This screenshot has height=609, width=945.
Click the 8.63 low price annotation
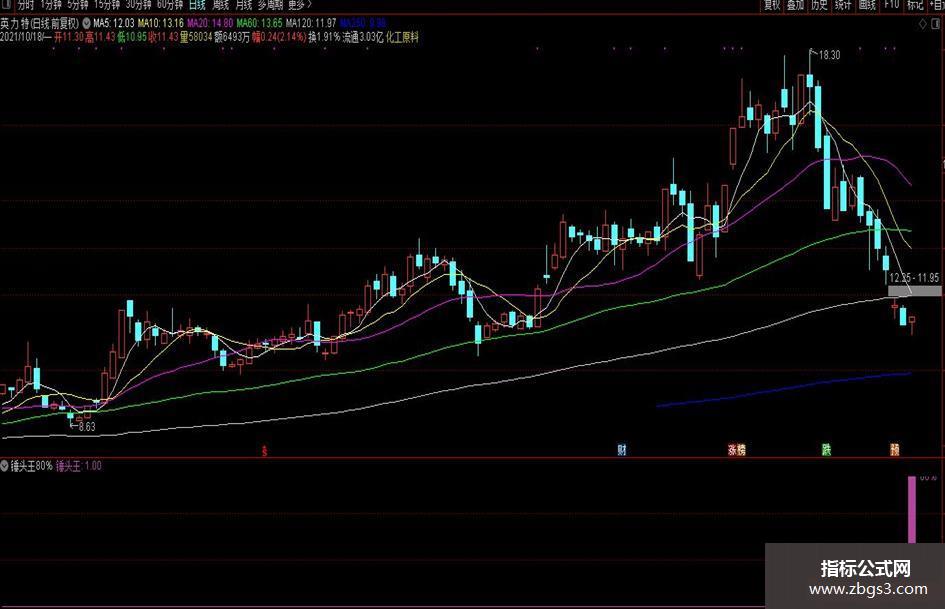pos(87,427)
